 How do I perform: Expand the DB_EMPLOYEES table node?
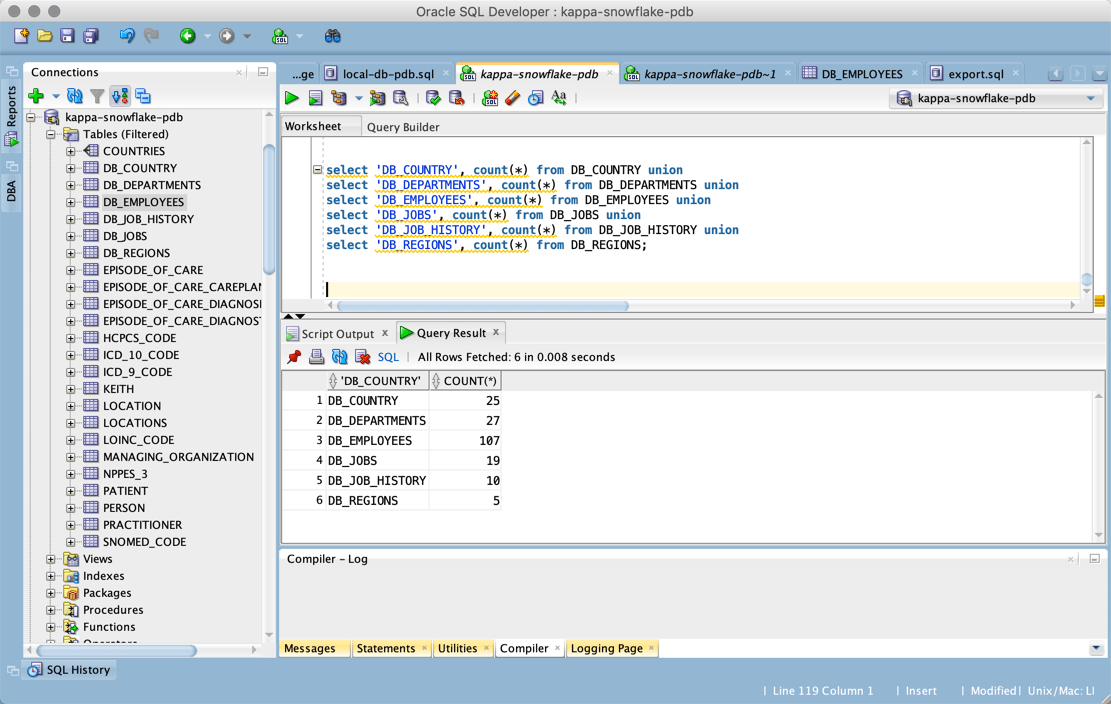coord(71,202)
